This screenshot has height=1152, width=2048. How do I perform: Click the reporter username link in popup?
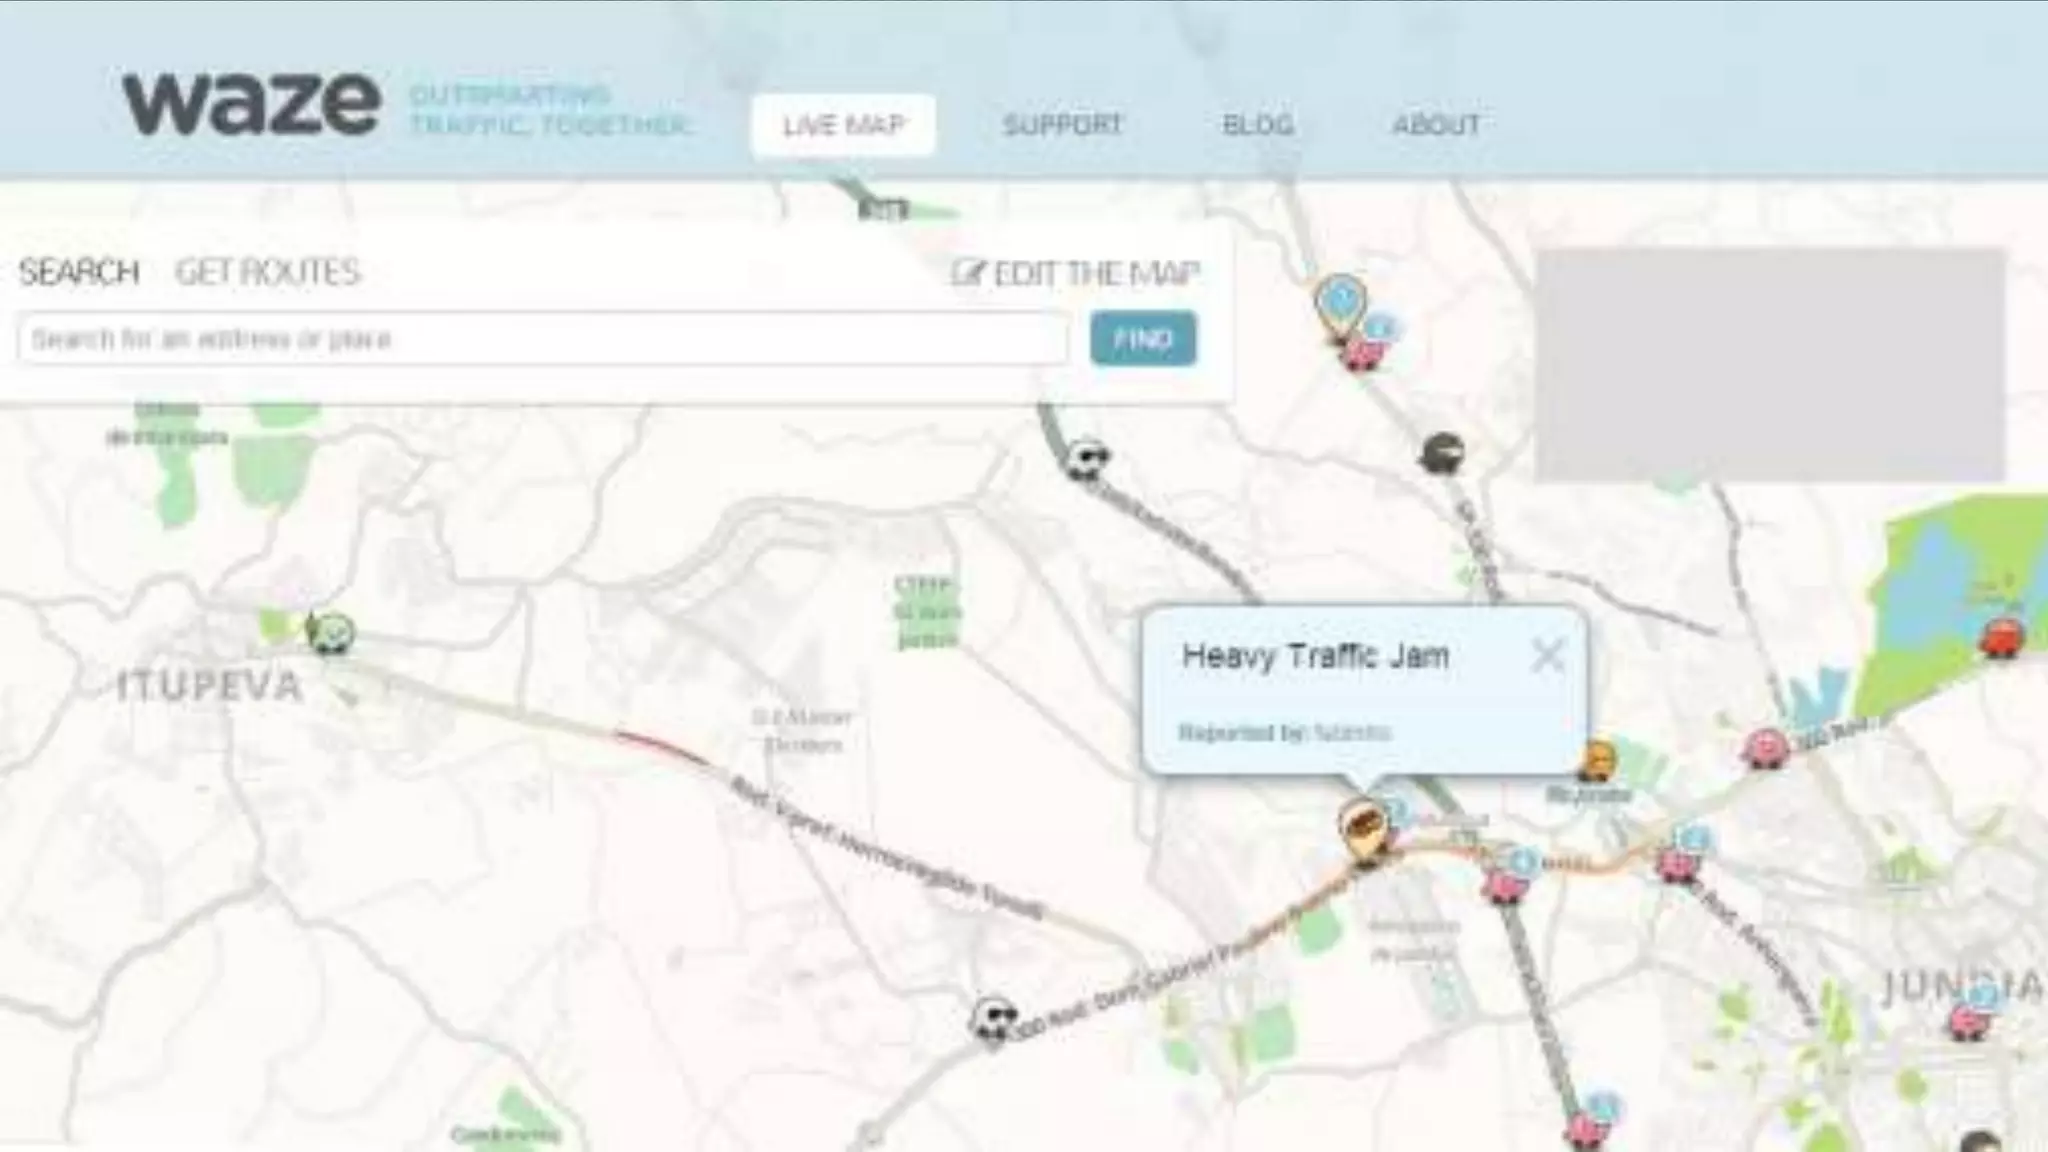(1352, 733)
